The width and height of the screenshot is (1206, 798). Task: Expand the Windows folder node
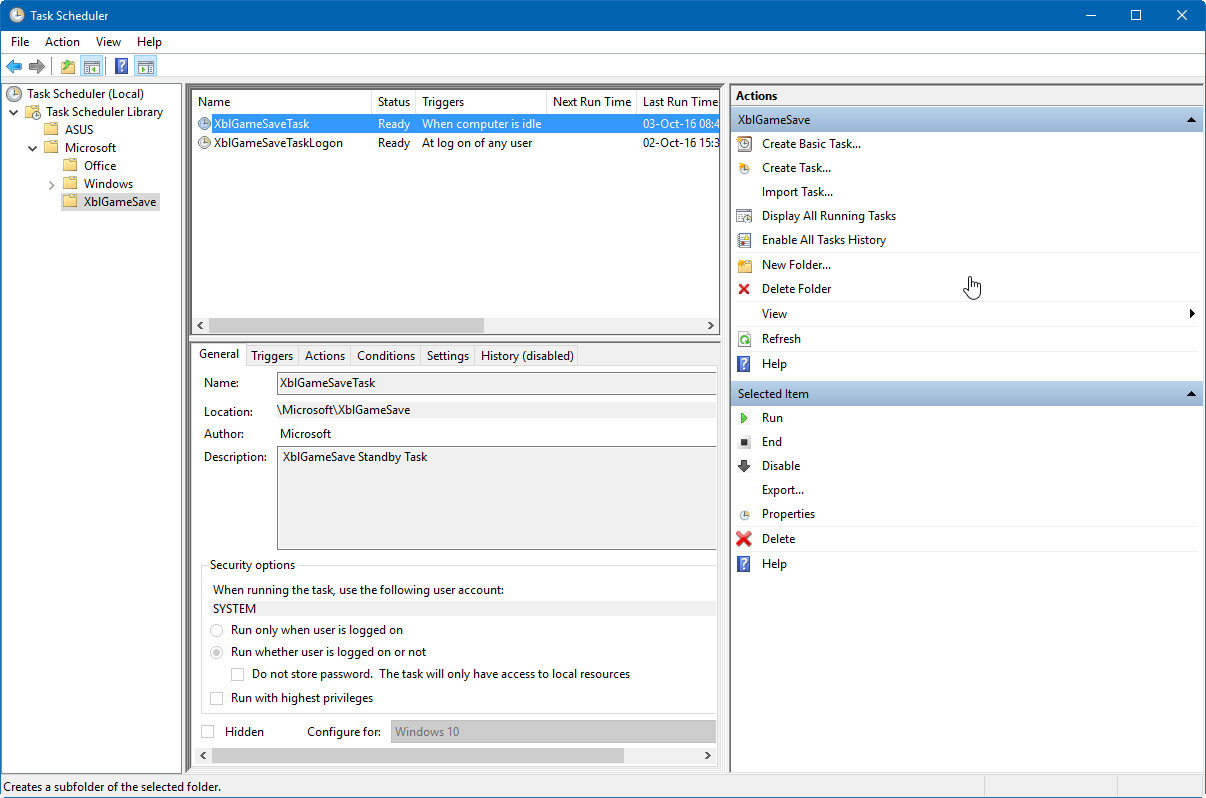pyautogui.click(x=52, y=184)
